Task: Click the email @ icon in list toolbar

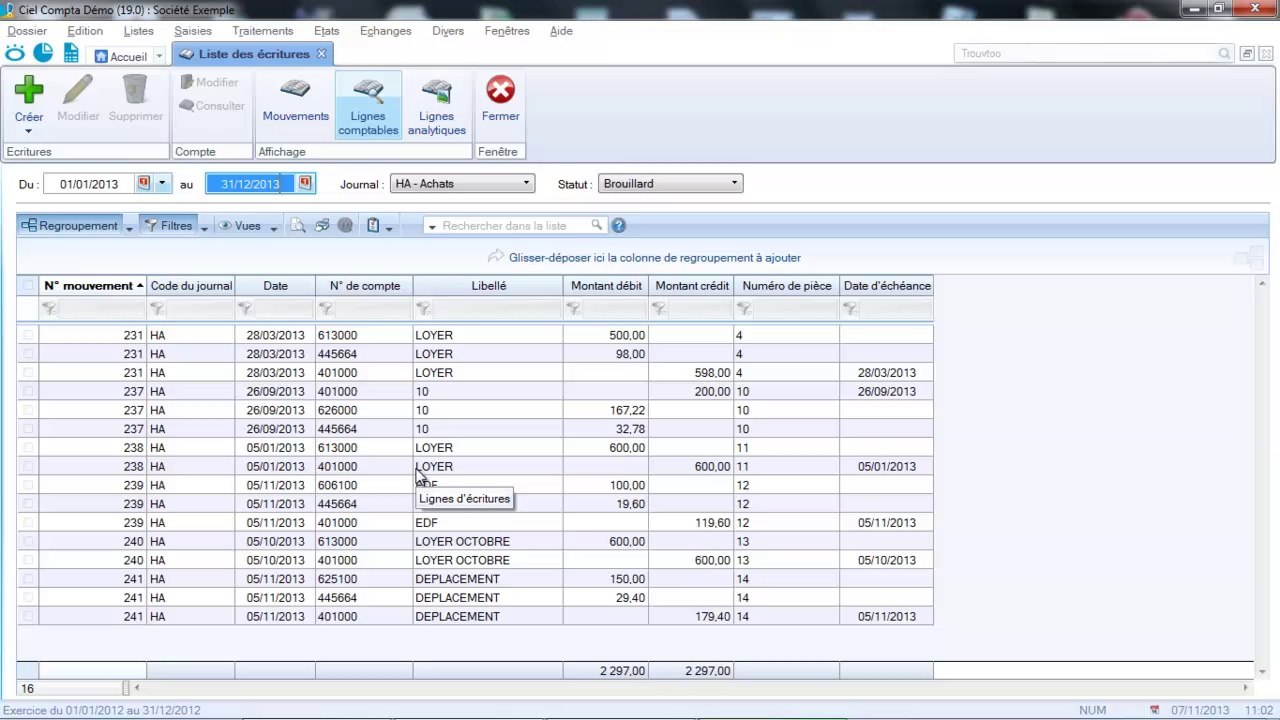Action: coord(345,226)
